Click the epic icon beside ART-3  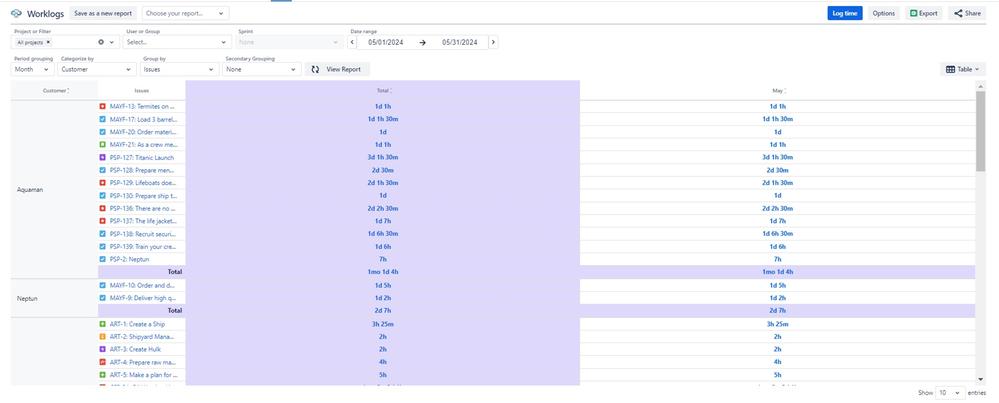pos(103,349)
